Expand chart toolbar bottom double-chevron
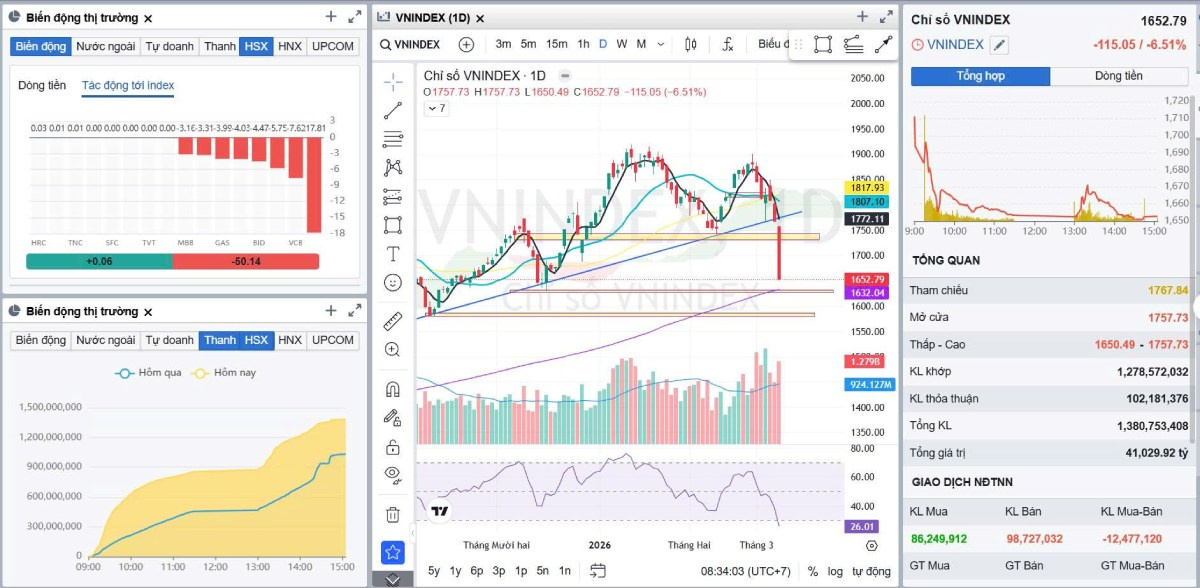1200x588 pixels. [393, 579]
